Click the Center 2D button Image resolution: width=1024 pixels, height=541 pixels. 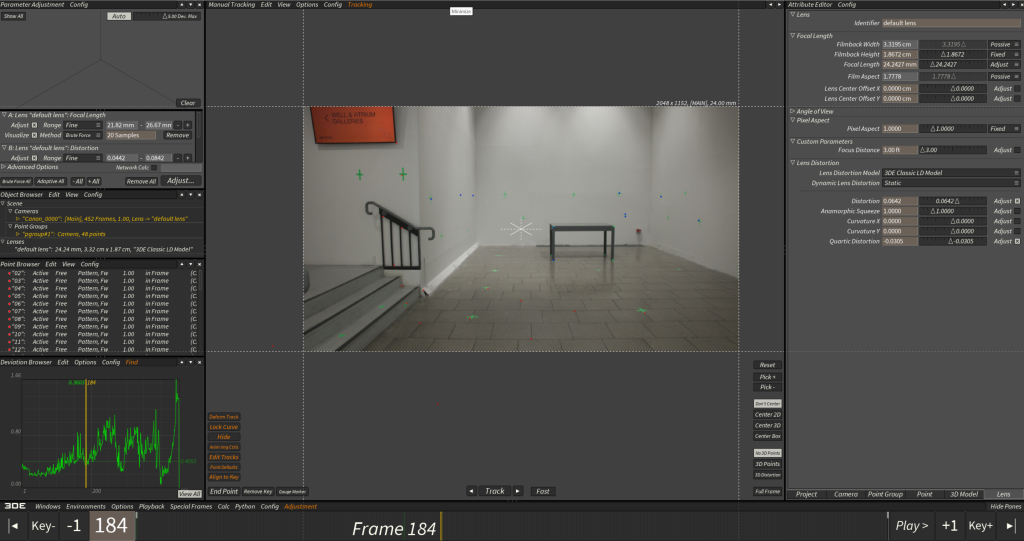pos(767,415)
